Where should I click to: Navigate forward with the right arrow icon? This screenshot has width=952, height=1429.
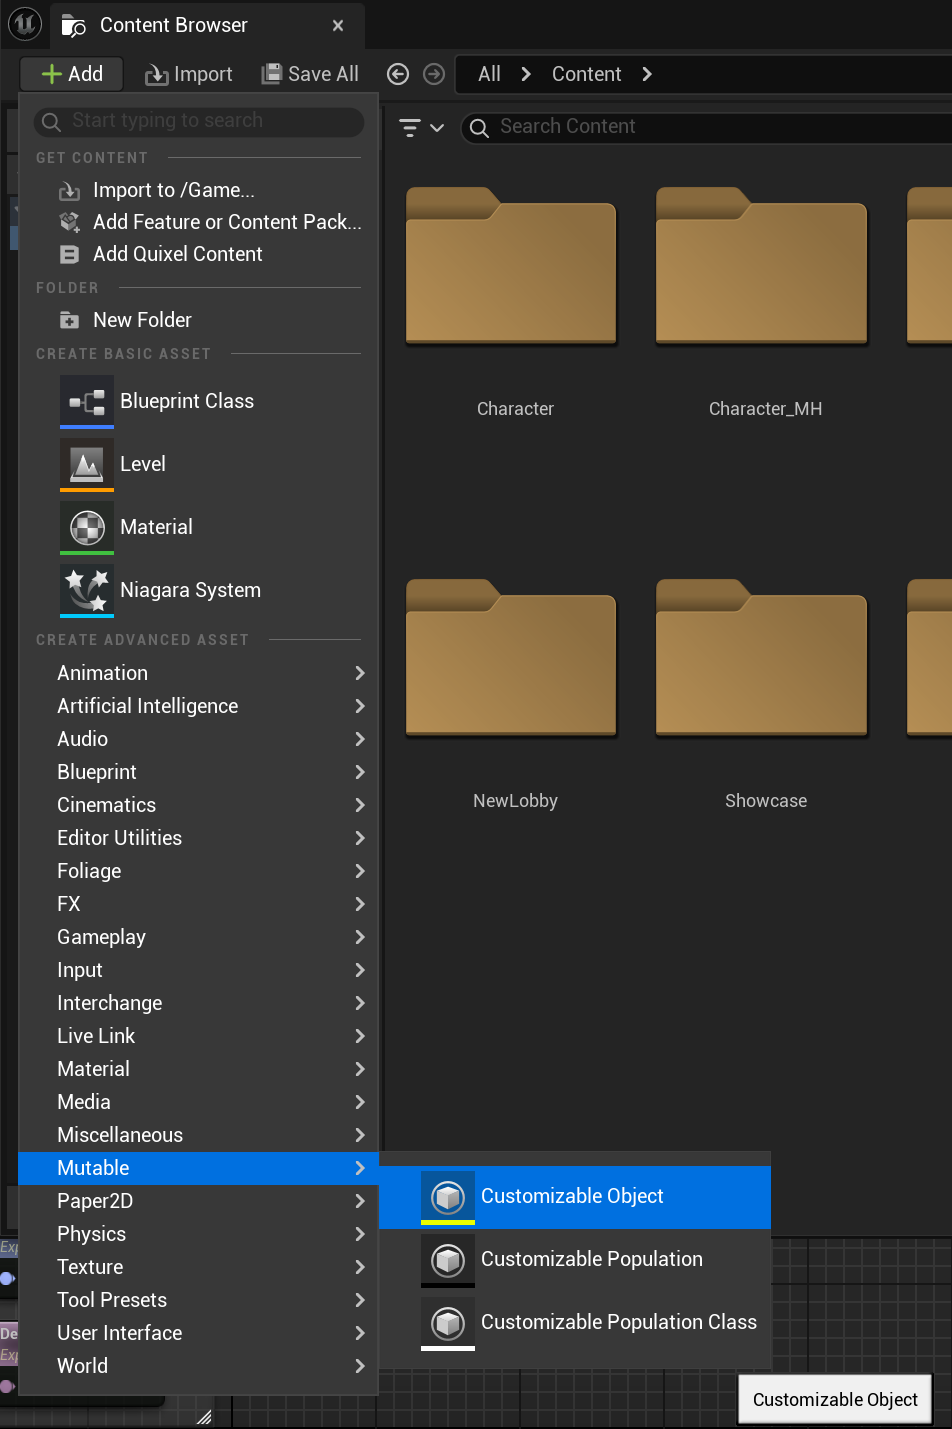point(434,74)
